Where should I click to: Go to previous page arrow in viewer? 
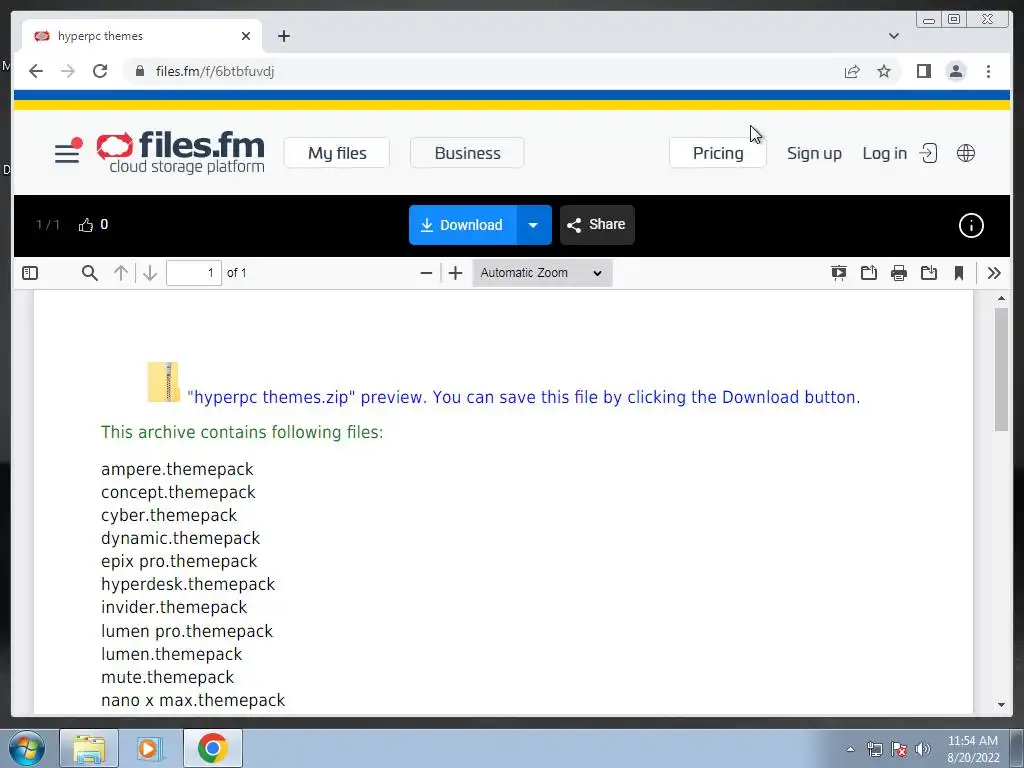coord(121,273)
